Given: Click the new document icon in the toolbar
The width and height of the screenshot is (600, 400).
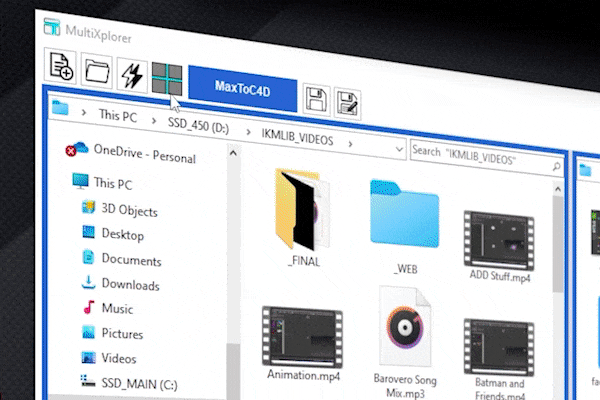Looking at the screenshot, I should 61,68.
